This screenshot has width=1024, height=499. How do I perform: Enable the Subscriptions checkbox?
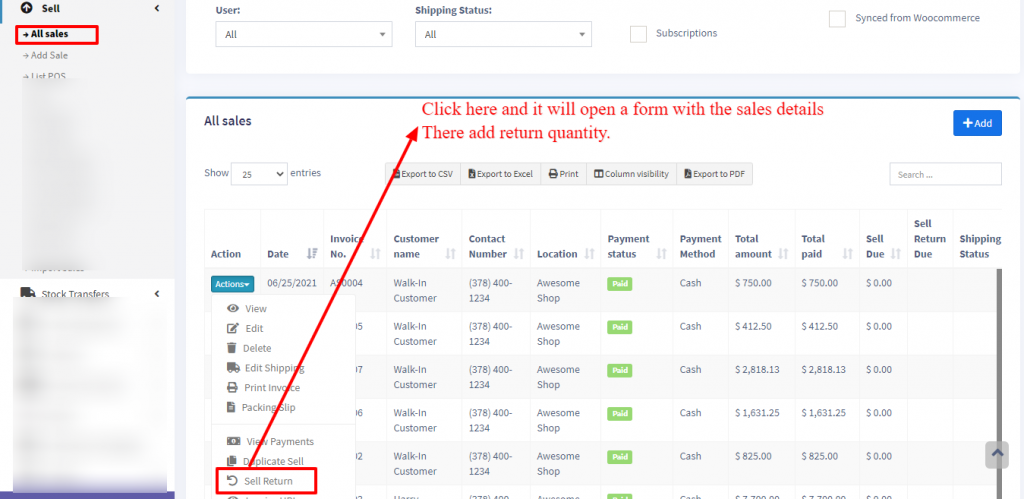638,34
